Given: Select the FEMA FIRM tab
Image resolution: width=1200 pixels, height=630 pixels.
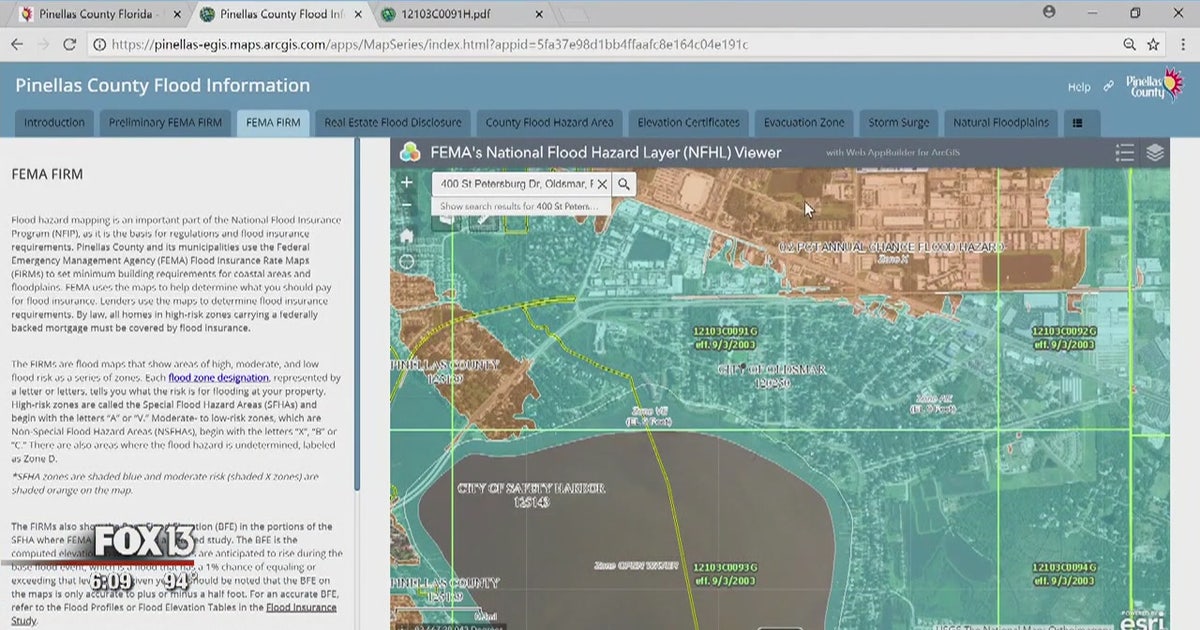Looking at the screenshot, I should 273,123.
